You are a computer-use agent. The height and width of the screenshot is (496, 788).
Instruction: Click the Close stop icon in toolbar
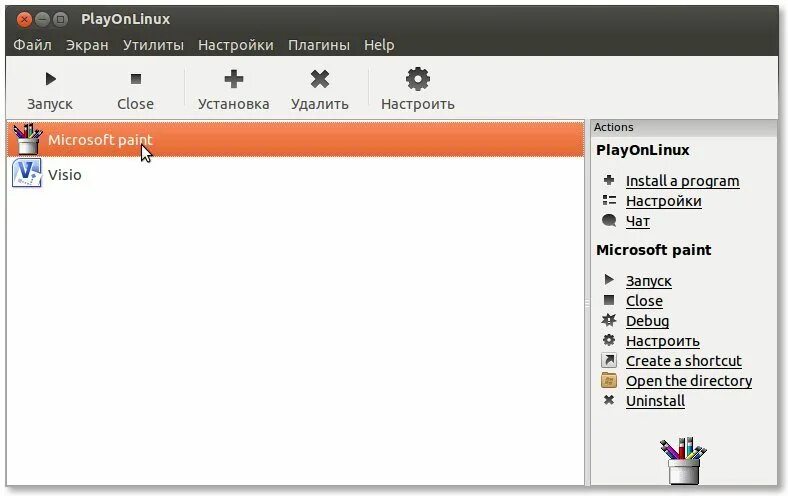(x=136, y=79)
